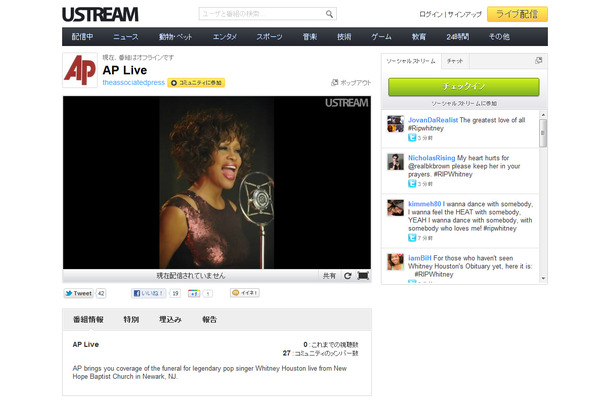Screen dimensions: 610x400
Task: Switch to the 報告 report tab
Action: coord(209,319)
